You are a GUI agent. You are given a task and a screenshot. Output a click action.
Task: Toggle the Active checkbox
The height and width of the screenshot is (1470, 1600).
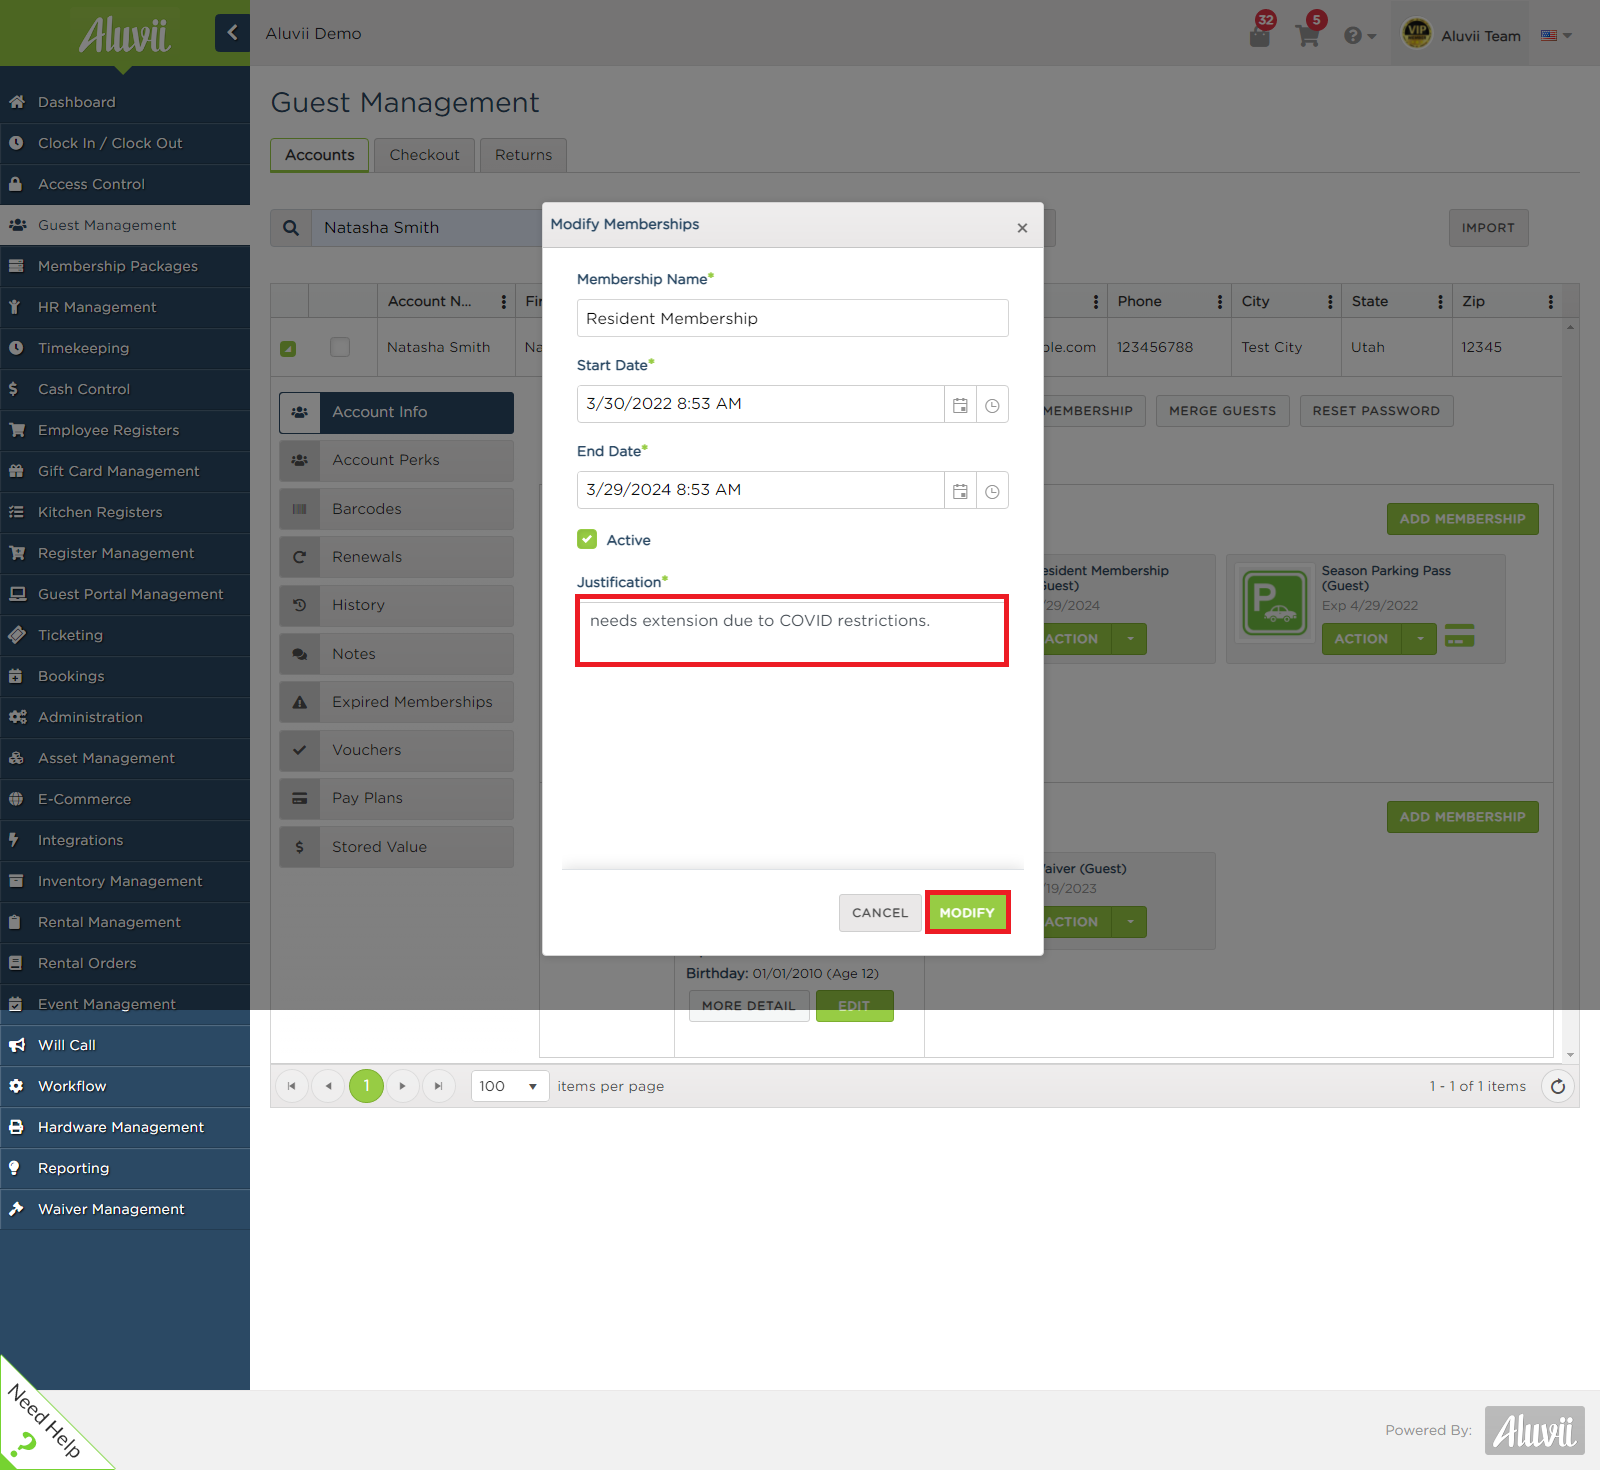[x=587, y=539]
